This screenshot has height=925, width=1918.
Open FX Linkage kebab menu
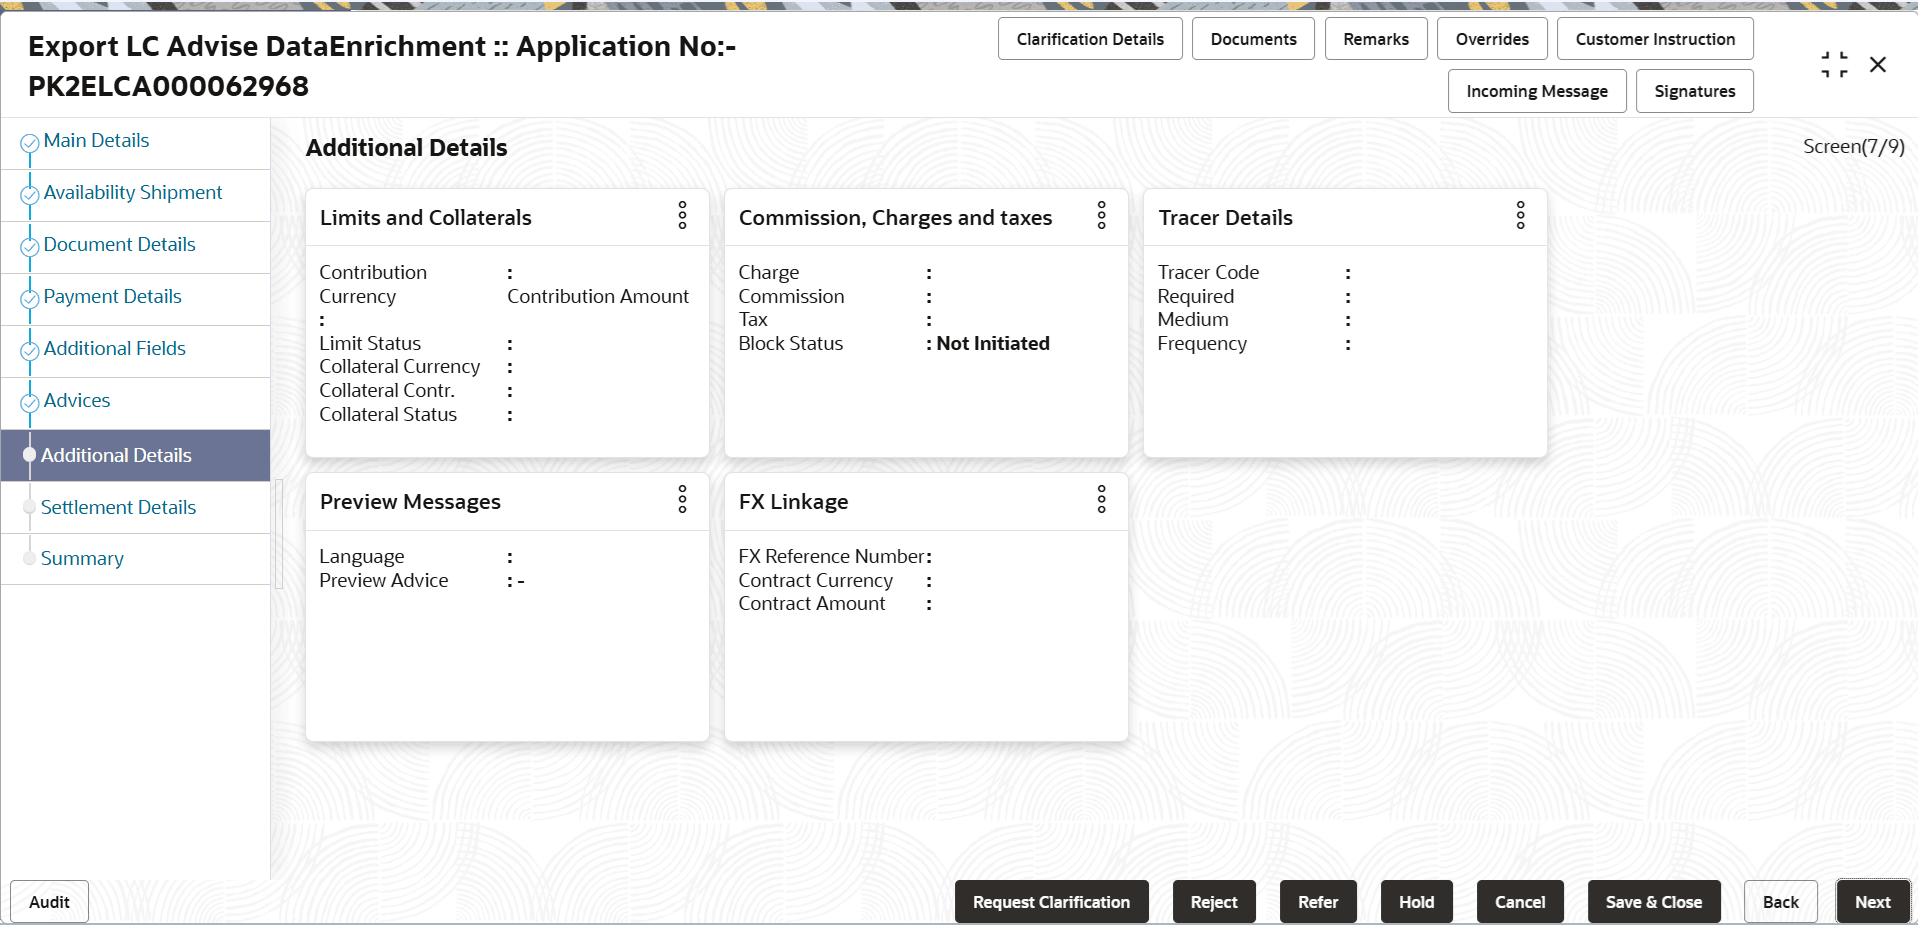click(x=1102, y=499)
